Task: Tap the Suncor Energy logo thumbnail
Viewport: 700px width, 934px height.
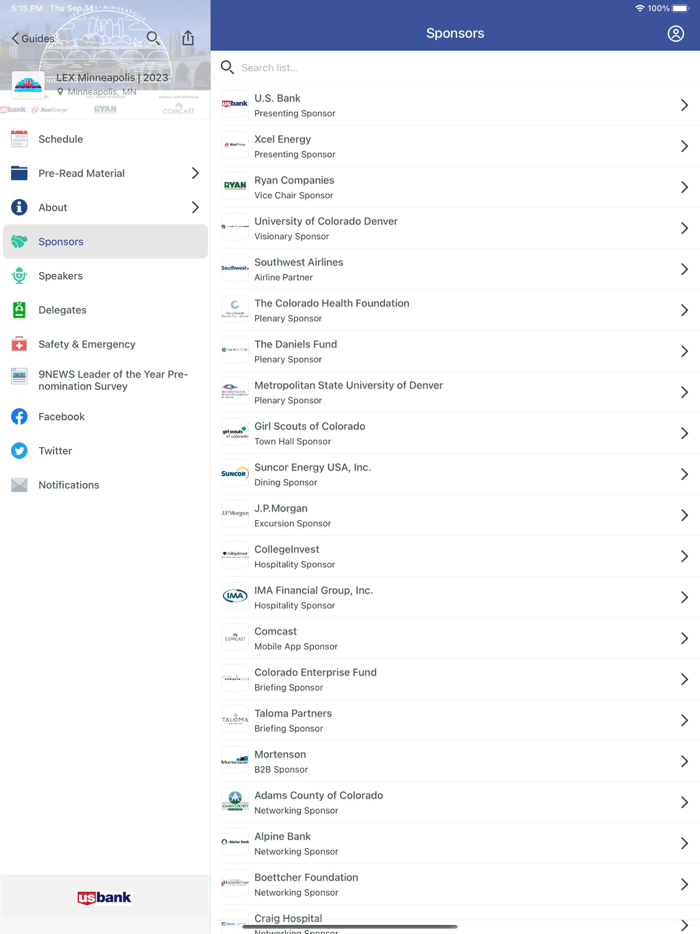Action: coord(235,473)
